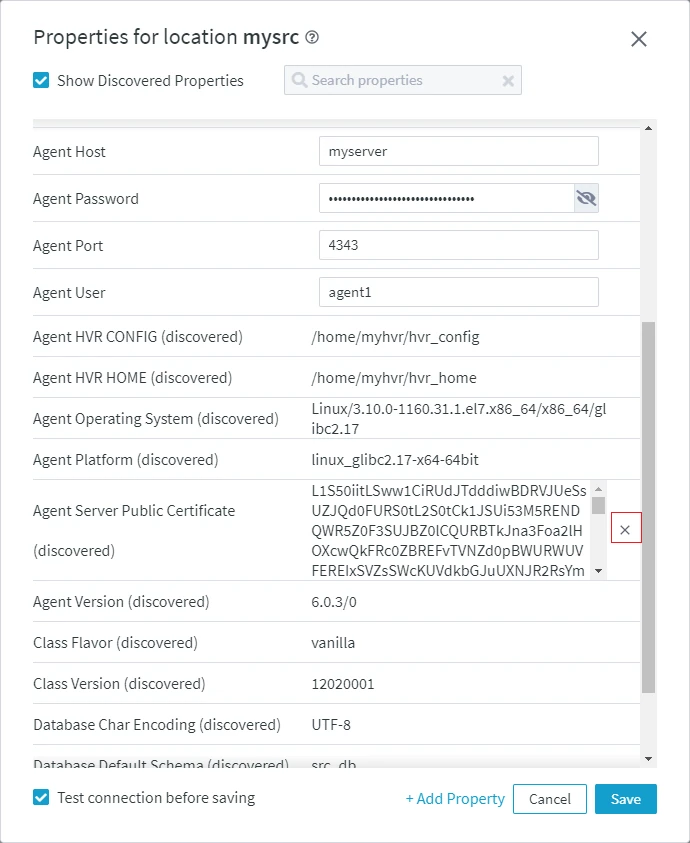
Task: Cancel editing the location properties
Action: point(549,798)
